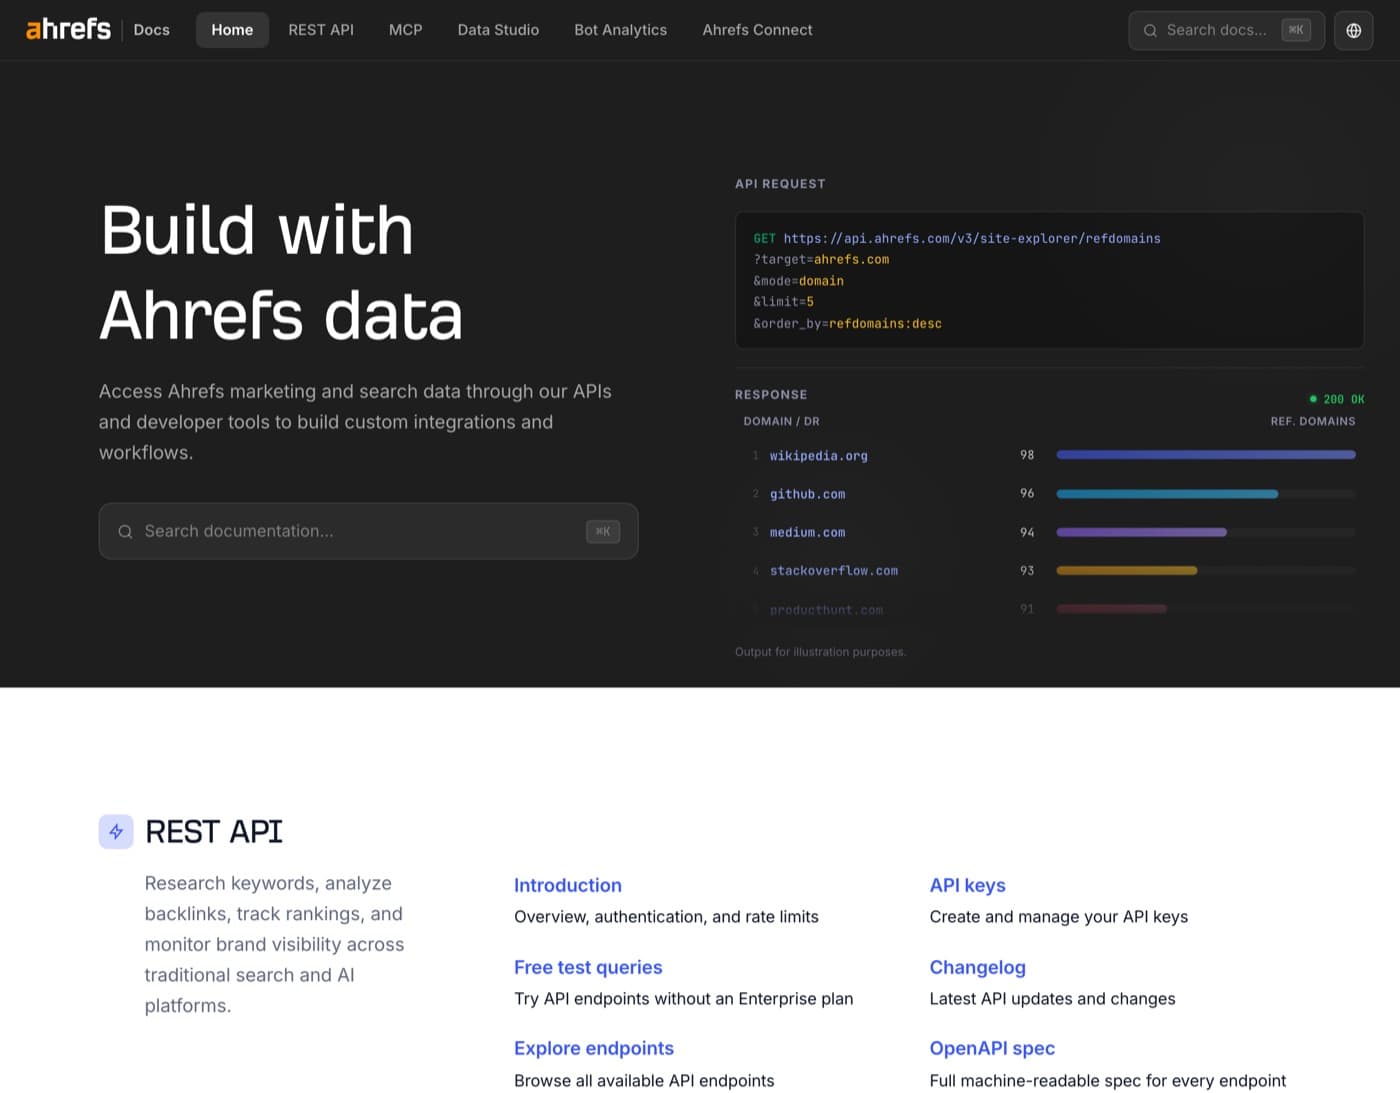
Task: Switch to the REST API tab
Action: coord(321,30)
